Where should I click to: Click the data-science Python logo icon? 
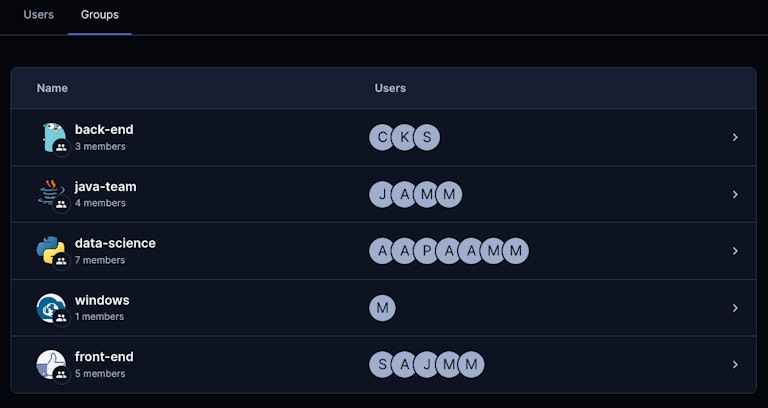tap(51, 251)
